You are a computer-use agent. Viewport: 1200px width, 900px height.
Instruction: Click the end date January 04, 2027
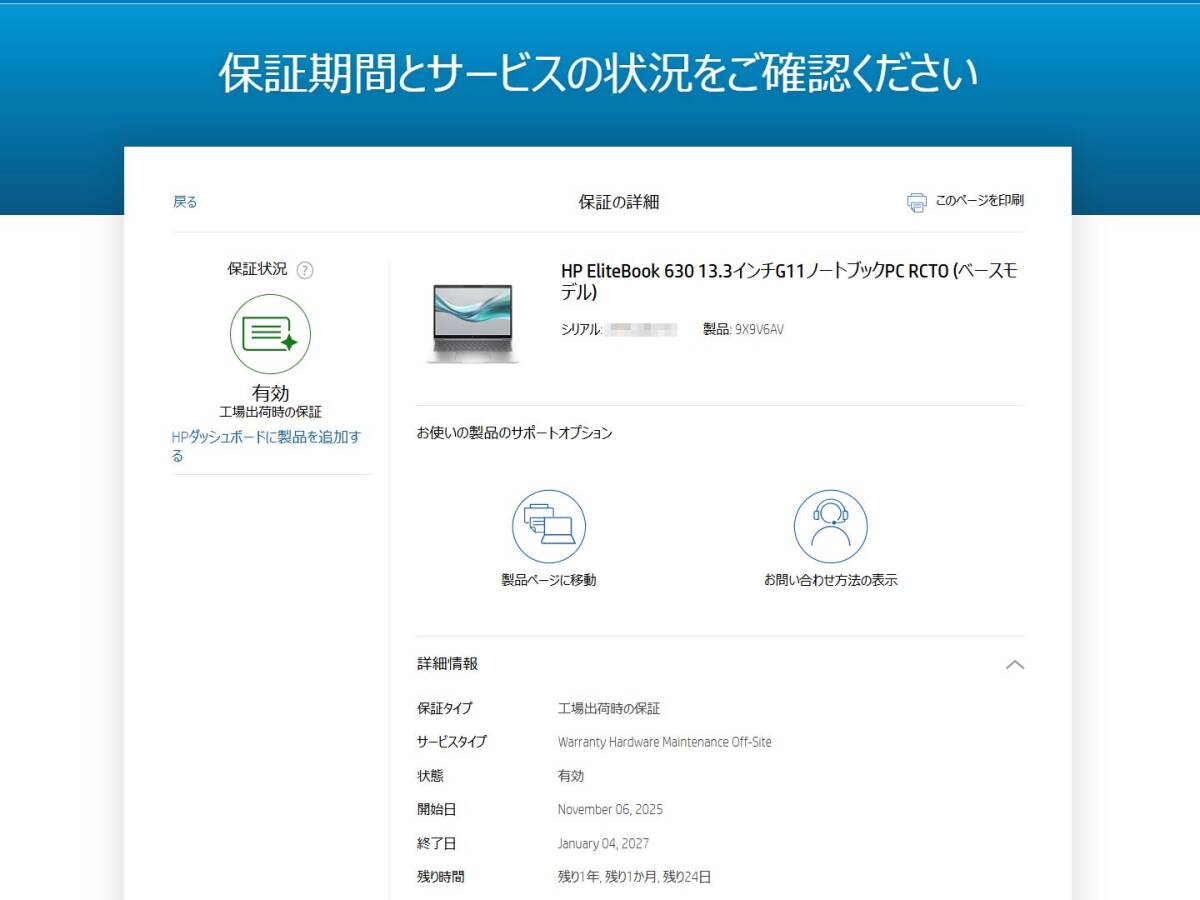(603, 844)
